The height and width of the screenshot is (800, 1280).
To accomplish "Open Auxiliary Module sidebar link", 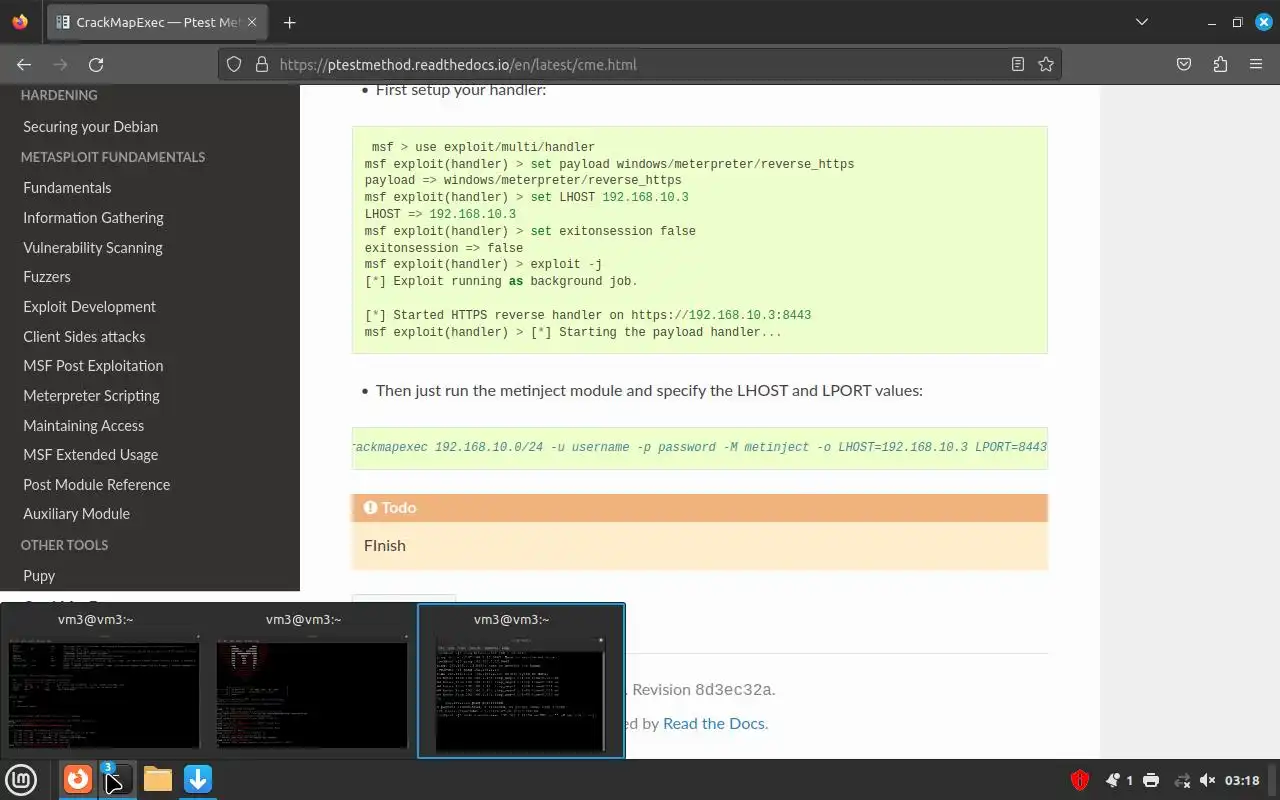I will point(76,514).
